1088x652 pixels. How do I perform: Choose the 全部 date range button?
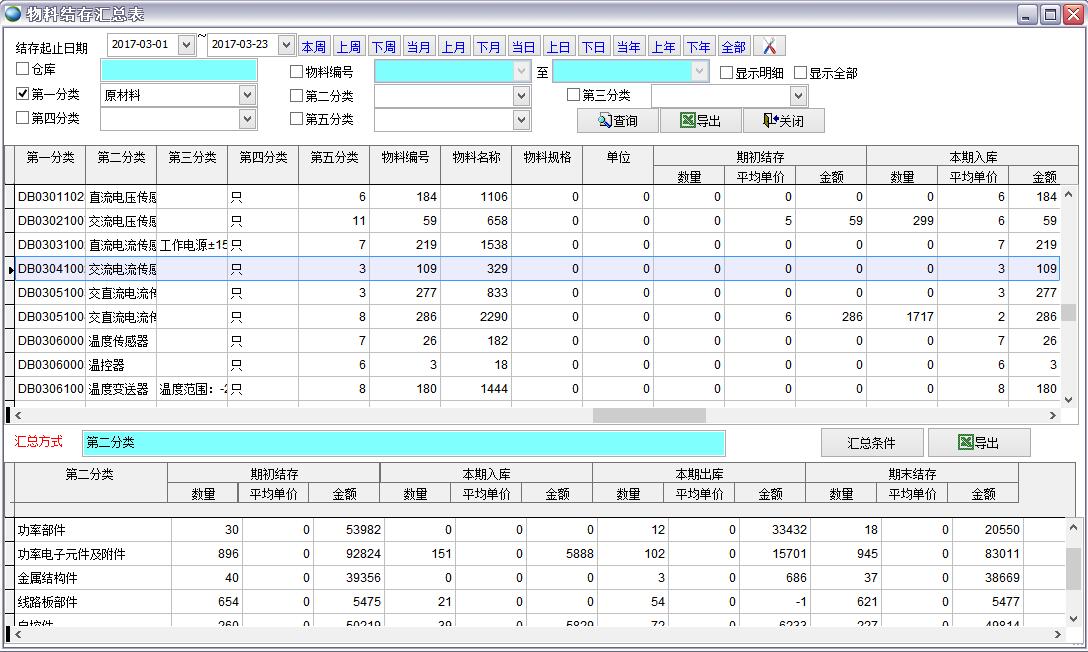(733, 47)
